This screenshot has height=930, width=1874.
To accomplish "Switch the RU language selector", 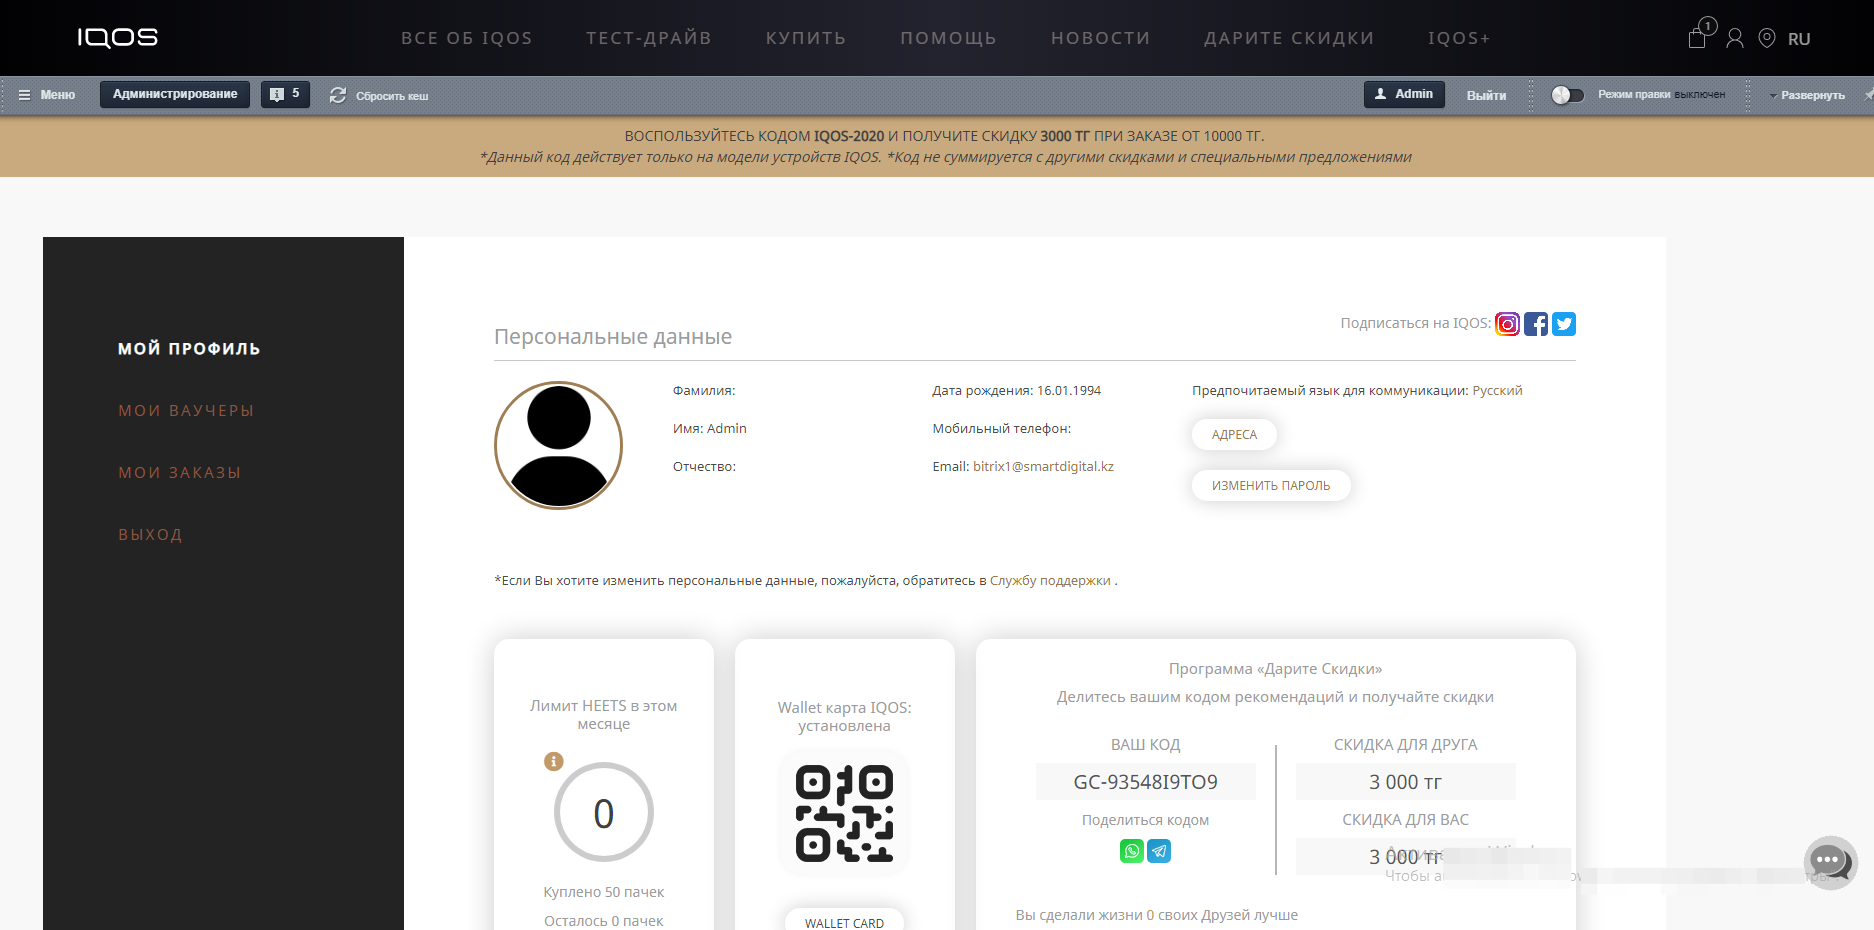I will coord(1799,39).
